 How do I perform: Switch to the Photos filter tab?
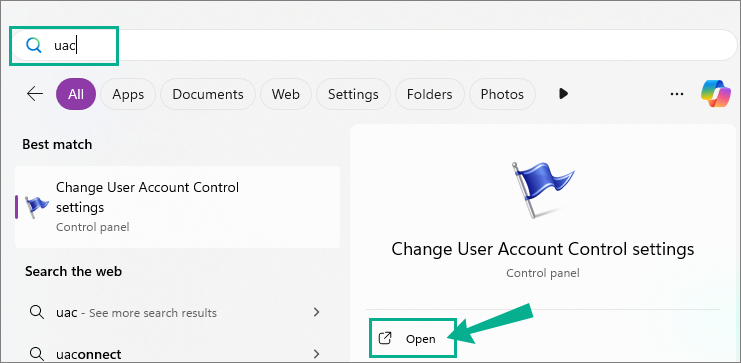tap(502, 94)
